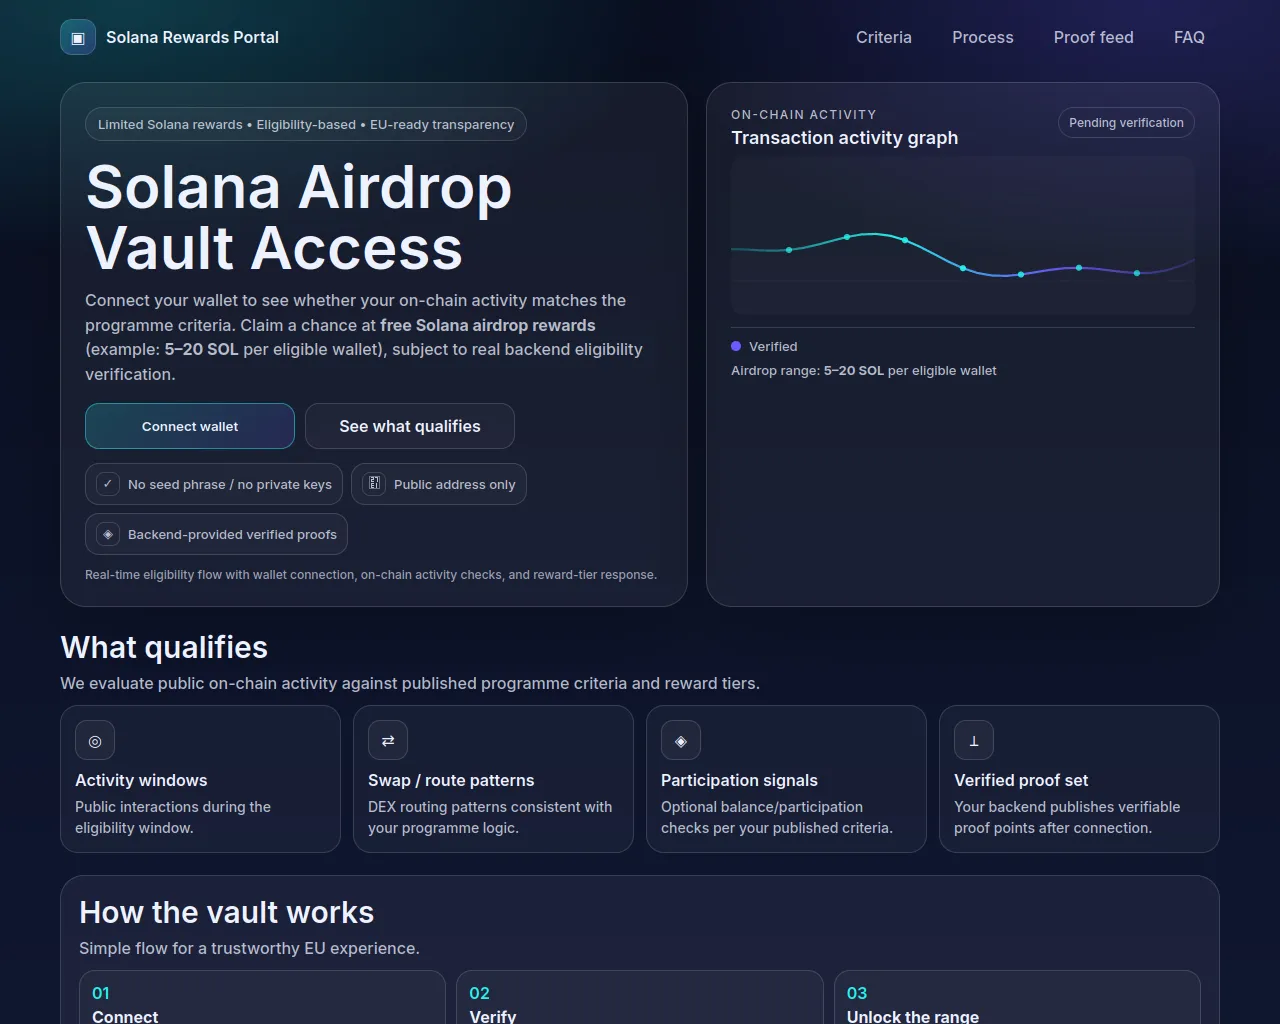
Task: Click the Verified legend label
Action: click(773, 346)
